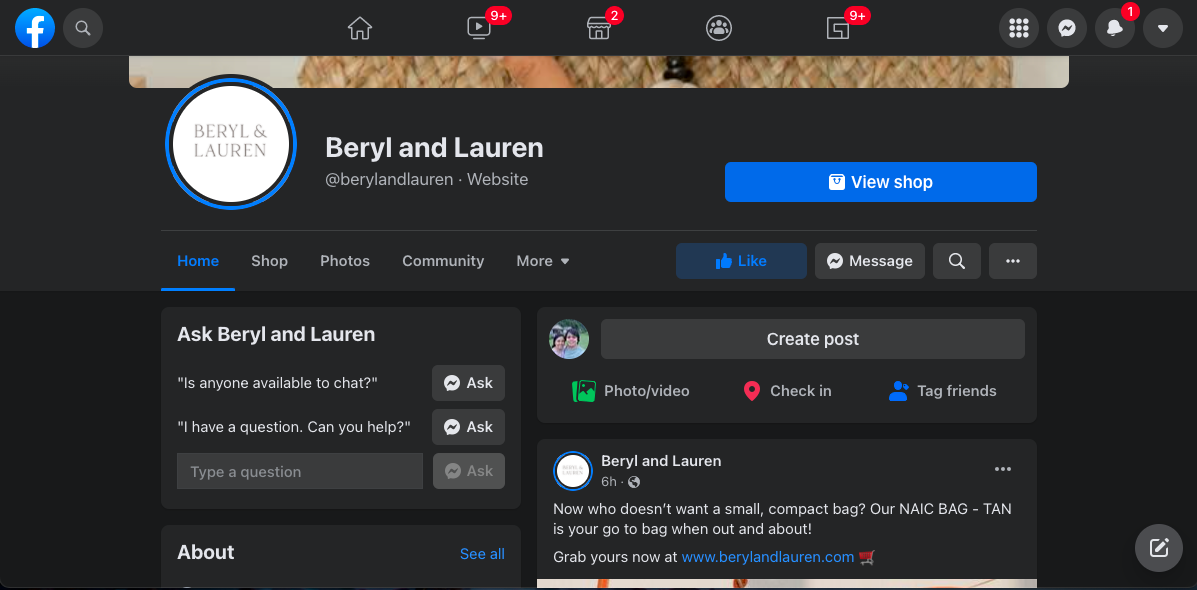This screenshot has height=590, width=1197.
Task: Click the Beryl and Lauren page title
Action: [x=434, y=147]
